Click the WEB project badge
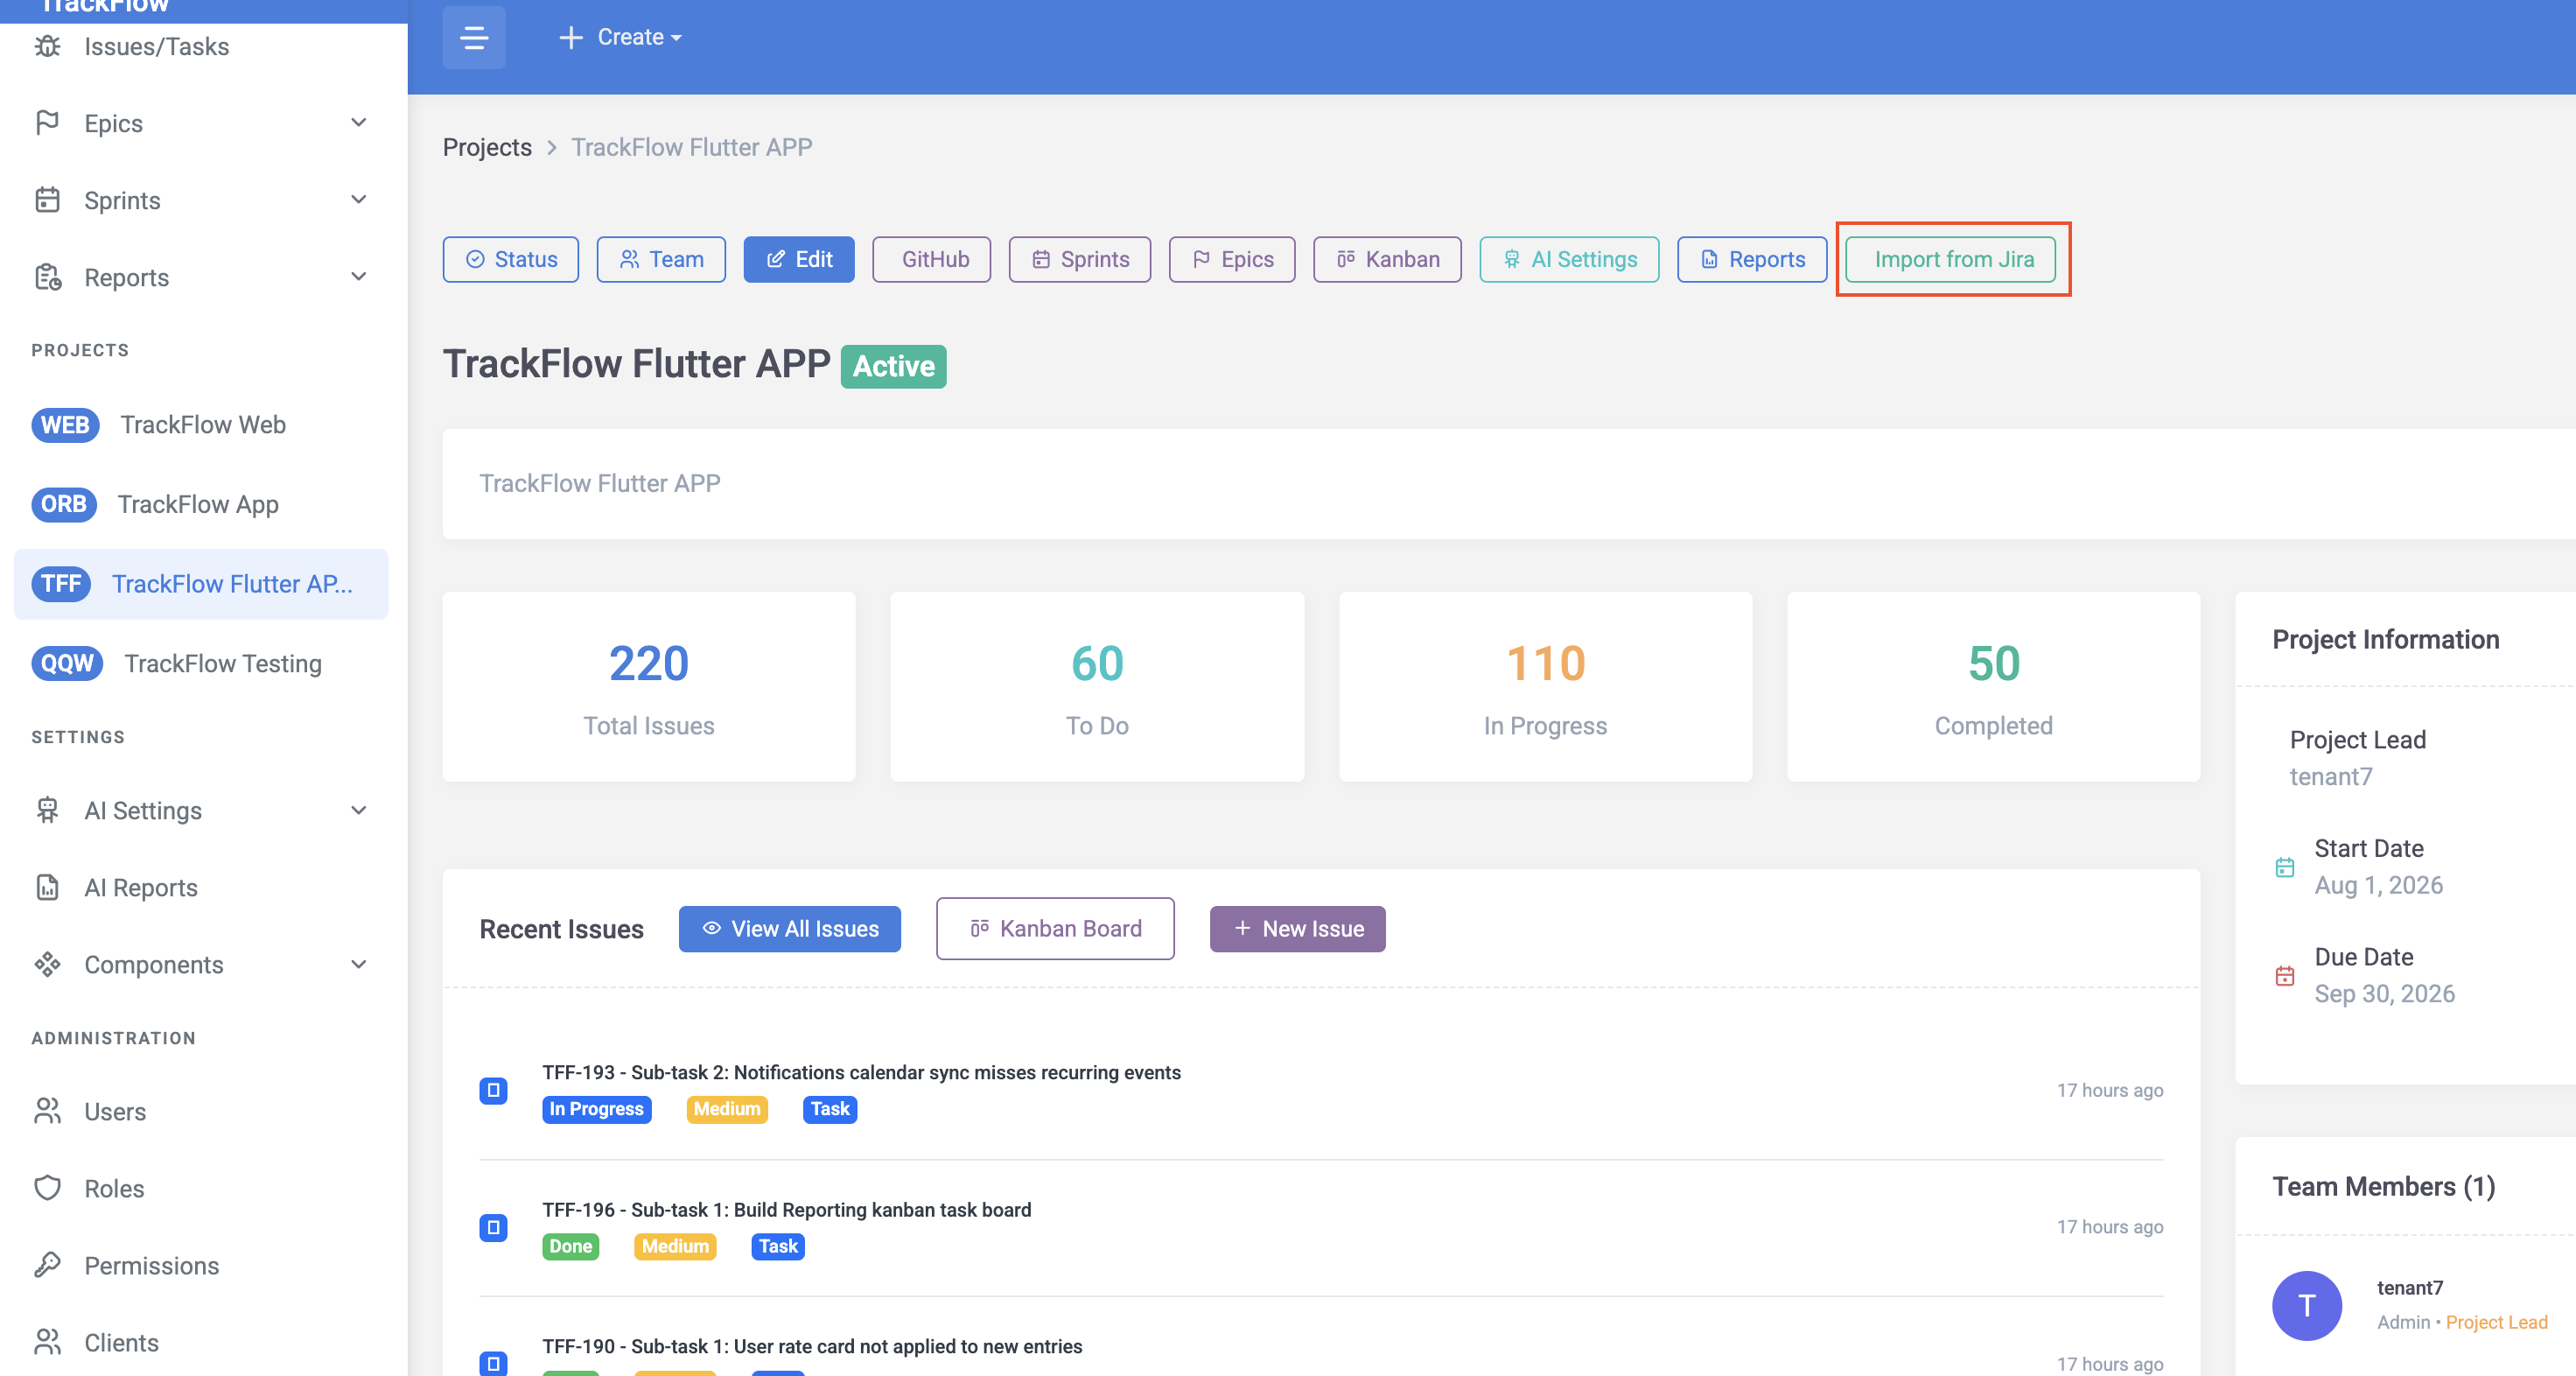This screenshot has width=2576, height=1376. tap(65, 424)
